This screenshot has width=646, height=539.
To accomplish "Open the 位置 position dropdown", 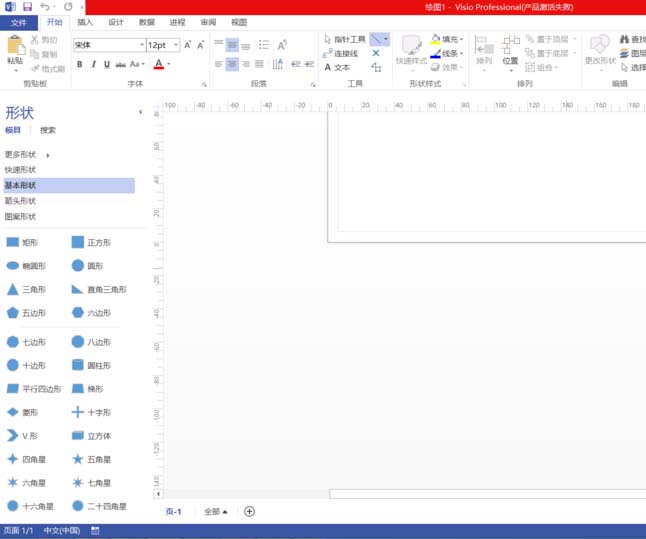I will [x=510, y=51].
